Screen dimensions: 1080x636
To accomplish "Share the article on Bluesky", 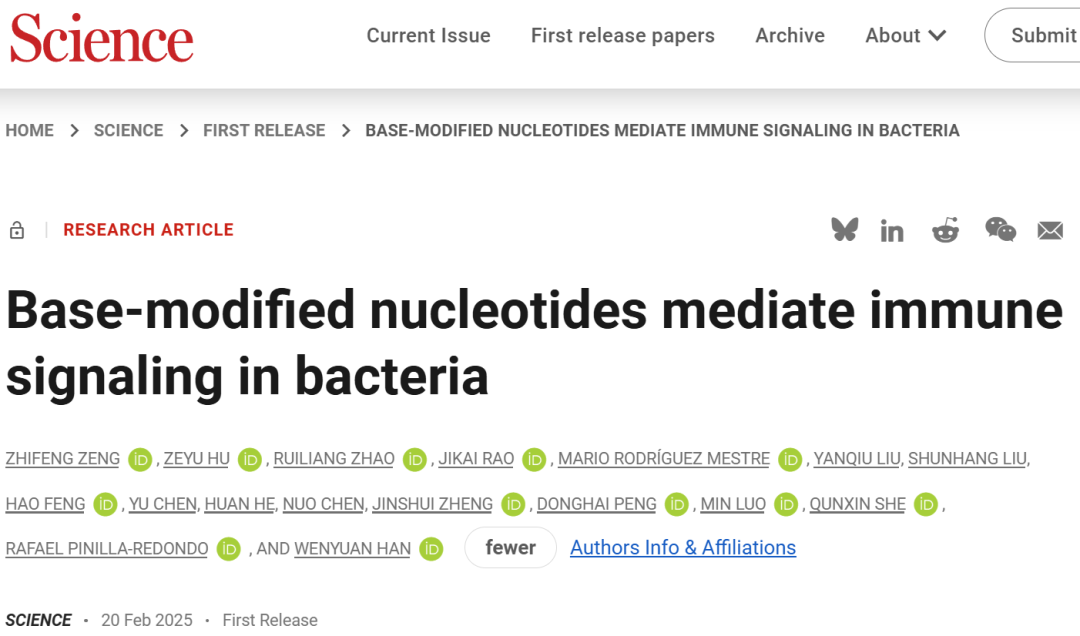I will coord(845,230).
